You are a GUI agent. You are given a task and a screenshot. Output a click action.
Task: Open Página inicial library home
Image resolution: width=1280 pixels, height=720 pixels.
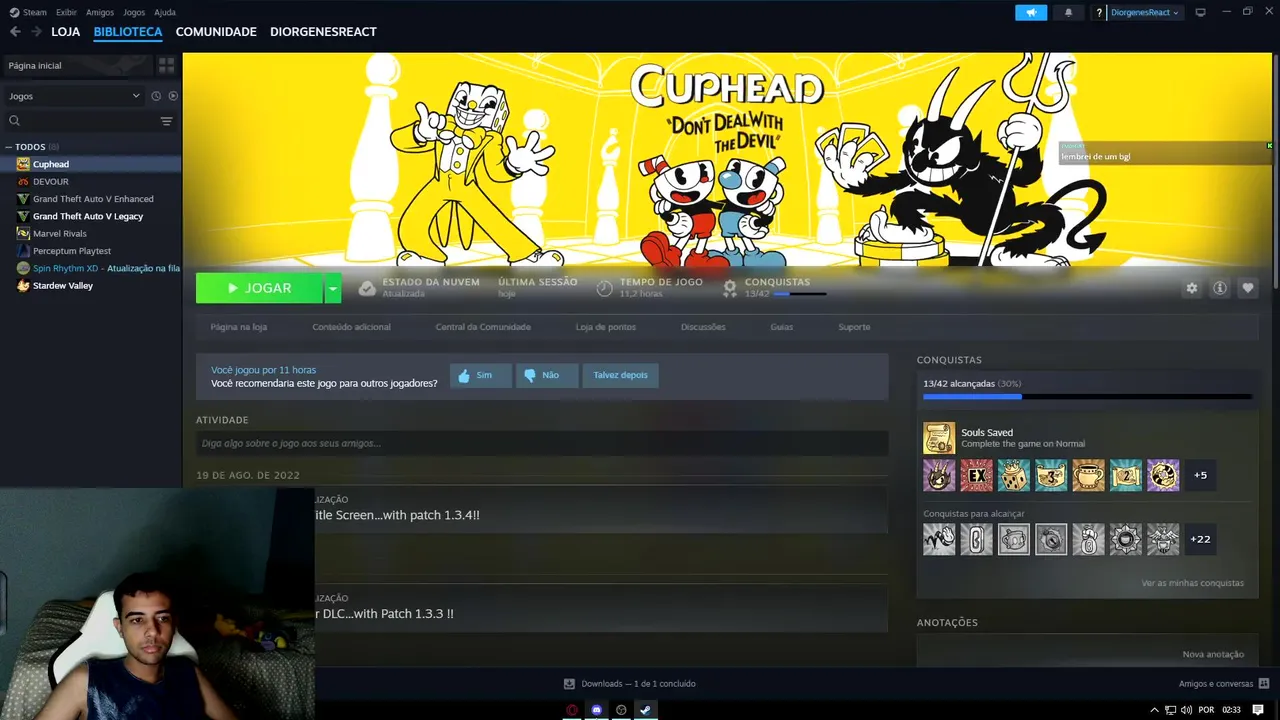[x=76, y=65]
